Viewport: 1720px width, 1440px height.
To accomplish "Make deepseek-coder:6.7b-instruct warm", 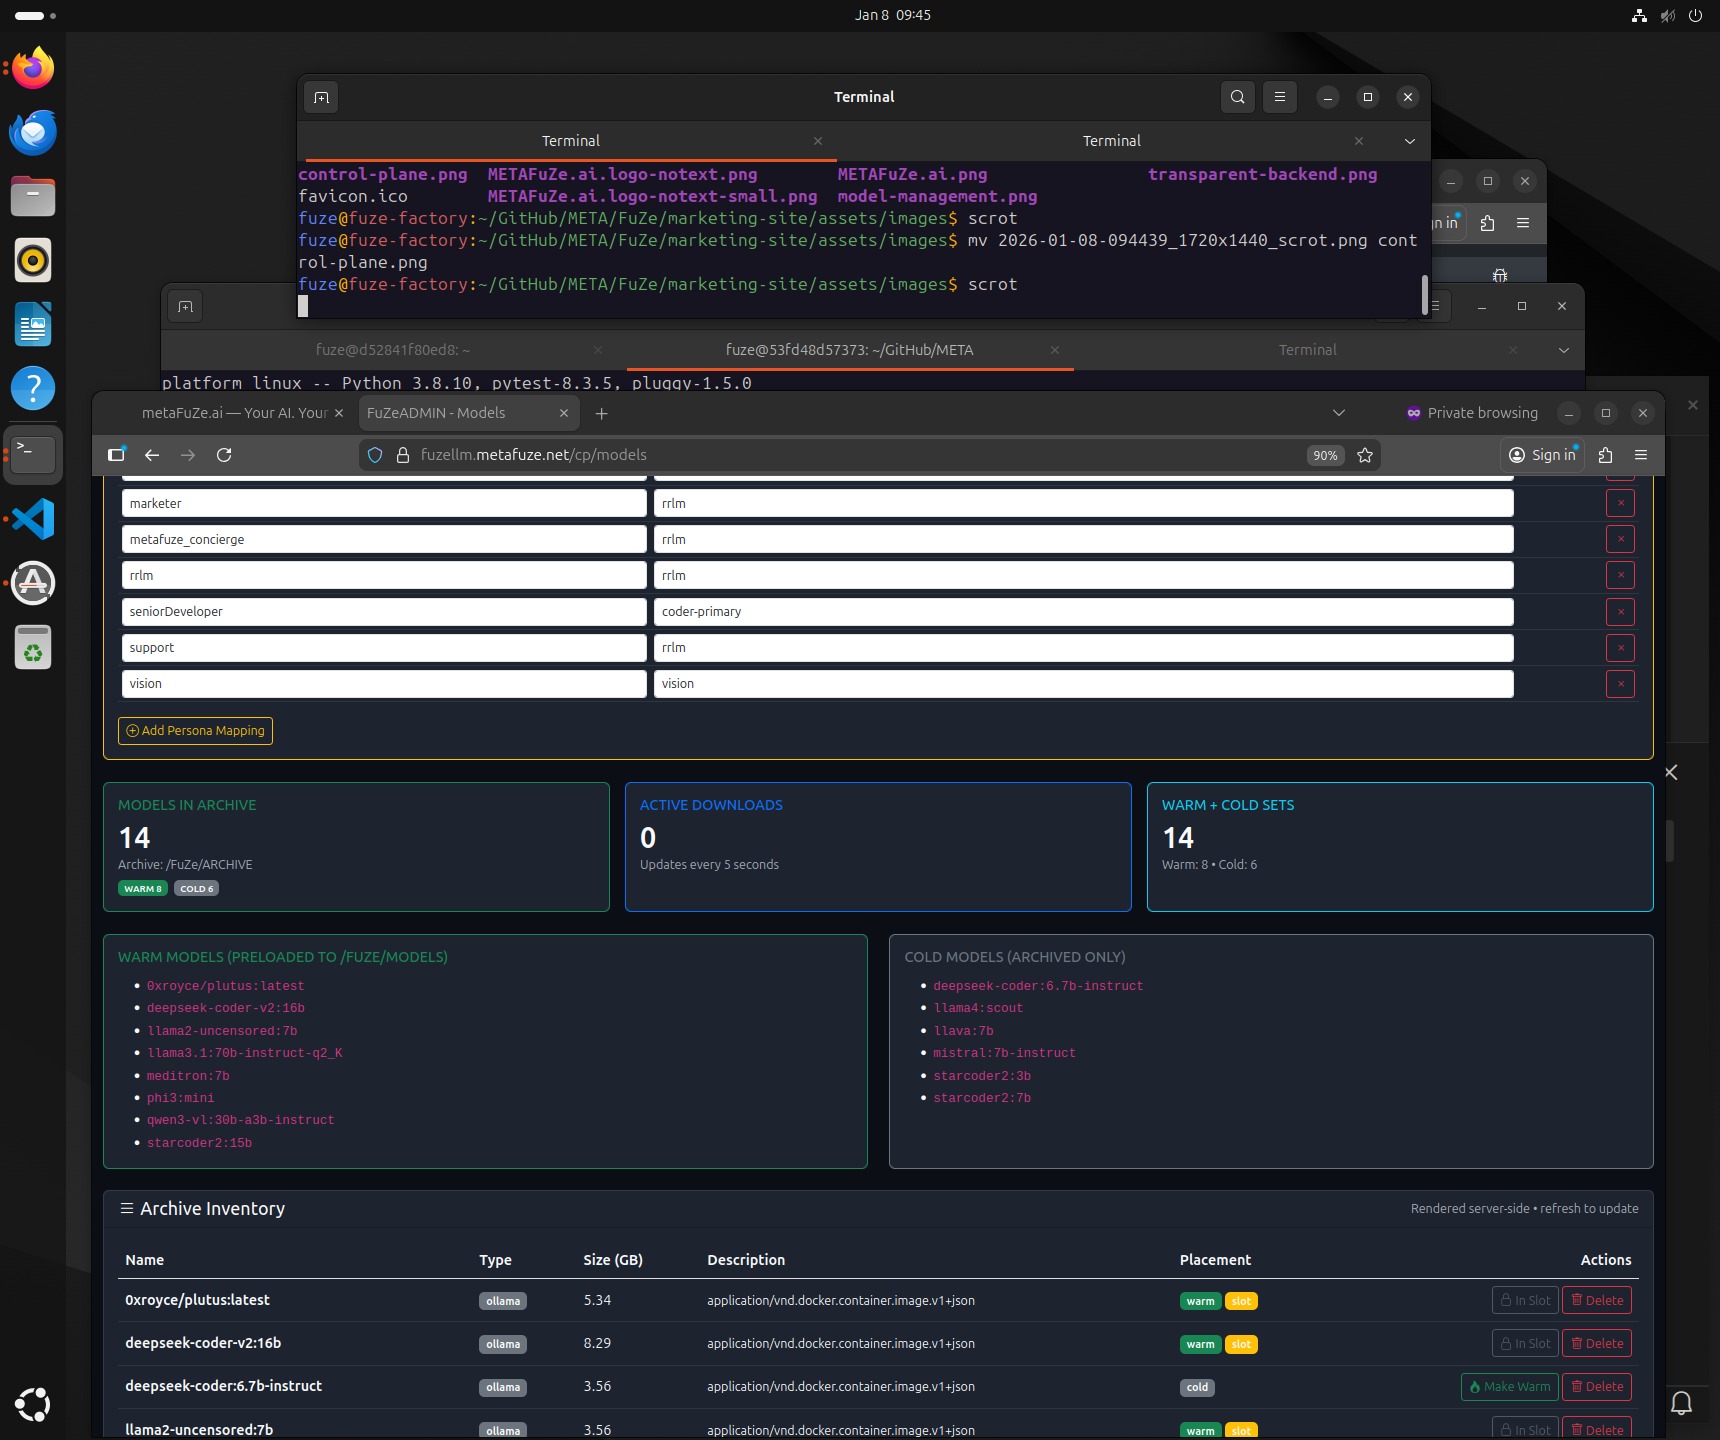I will coord(1509,1387).
